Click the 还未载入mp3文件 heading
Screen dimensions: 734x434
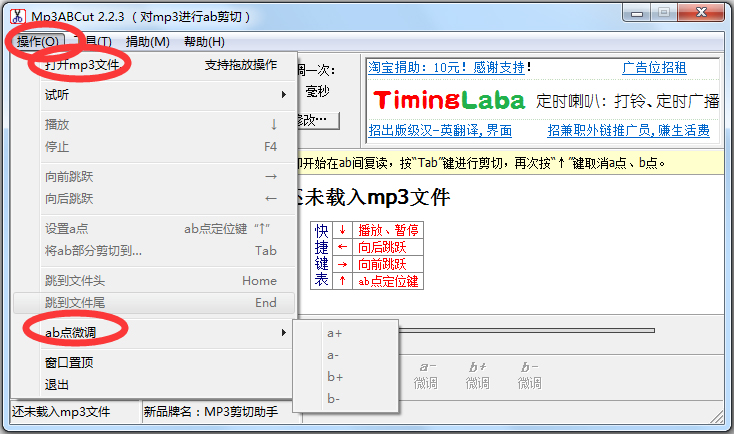(x=374, y=197)
